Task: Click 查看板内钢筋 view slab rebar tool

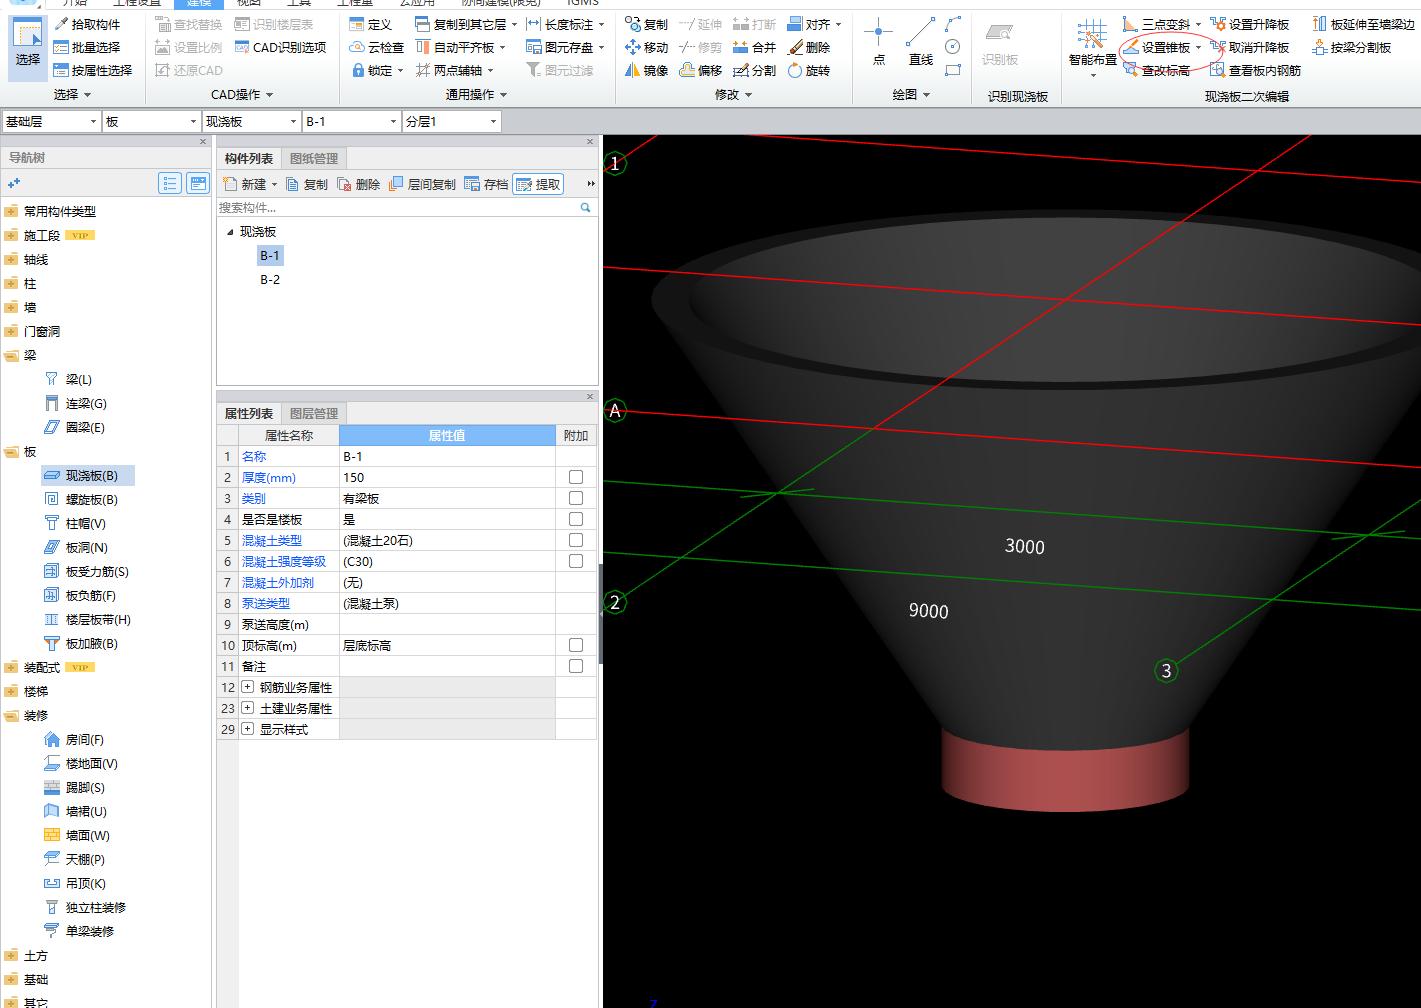Action: click(x=1256, y=70)
